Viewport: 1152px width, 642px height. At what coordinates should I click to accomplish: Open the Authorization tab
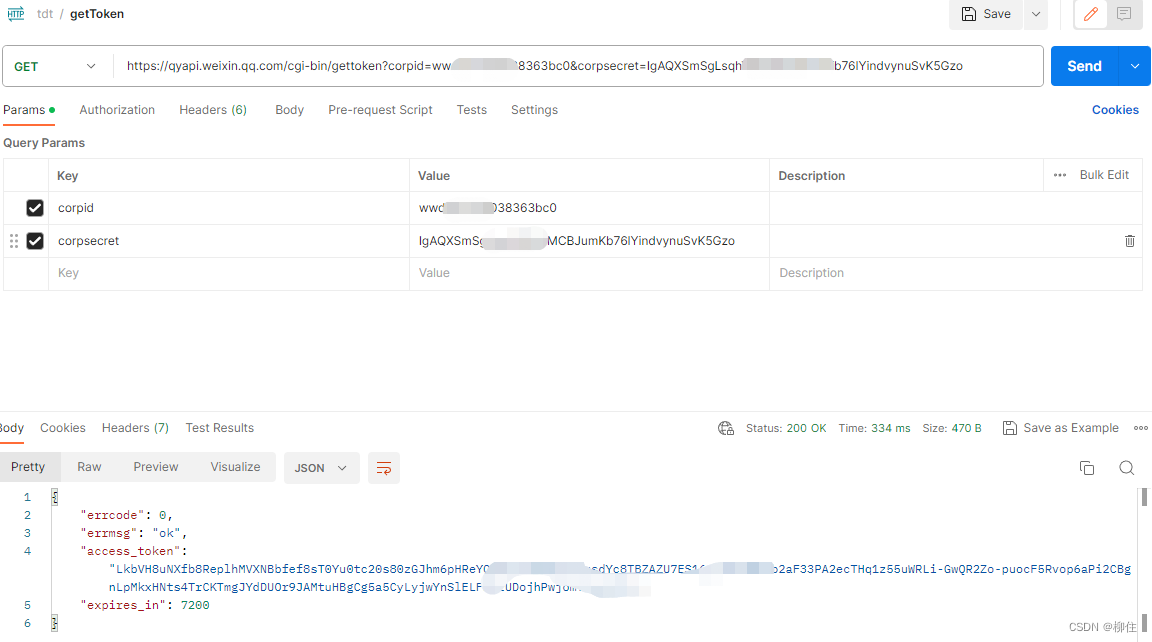coord(117,110)
